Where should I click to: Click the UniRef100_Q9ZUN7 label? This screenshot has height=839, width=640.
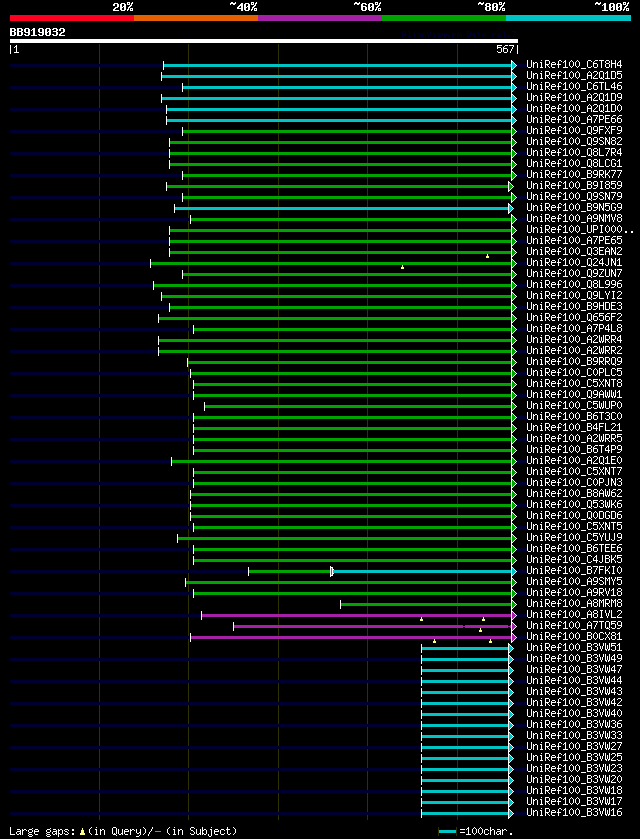[574, 274]
